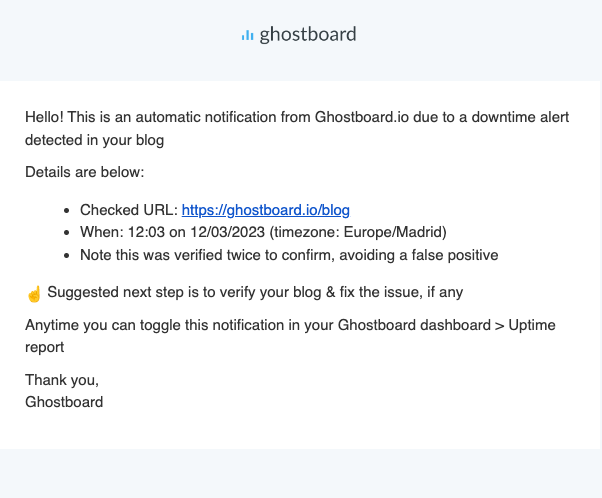Click the 'Details are below:' text

pos(84,172)
